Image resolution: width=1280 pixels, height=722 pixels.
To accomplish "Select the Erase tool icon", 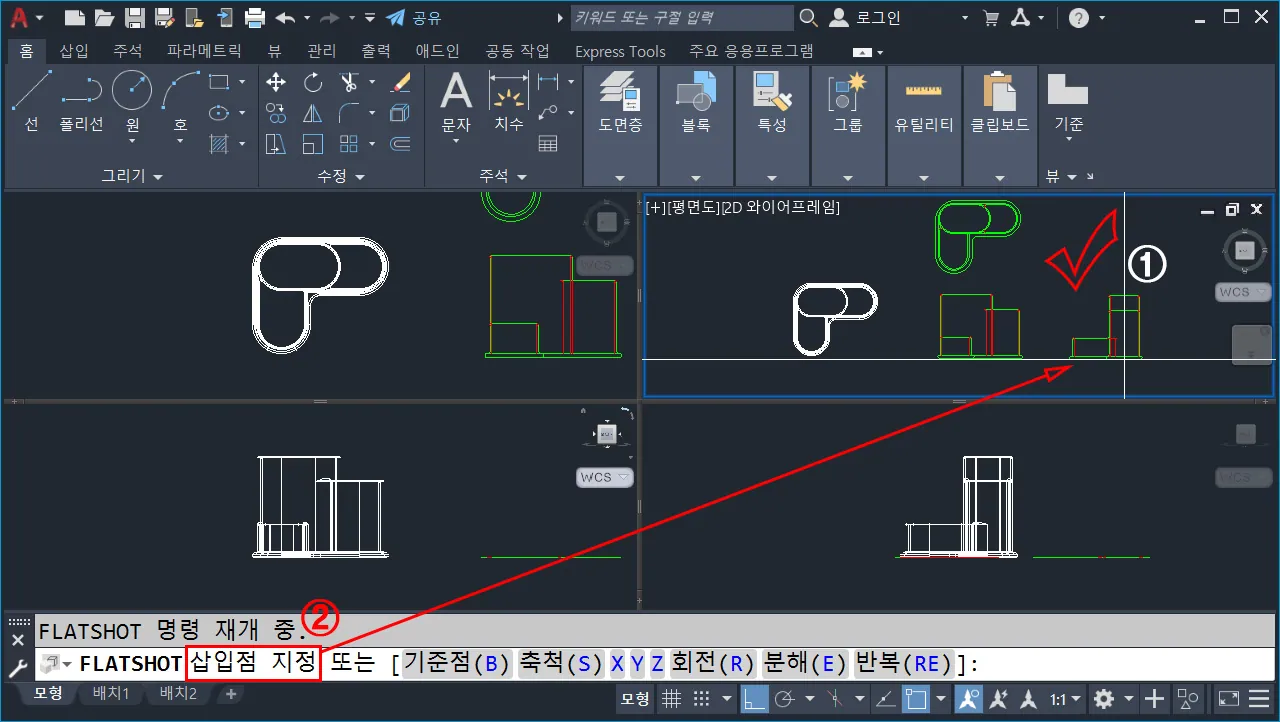I will [401, 82].
